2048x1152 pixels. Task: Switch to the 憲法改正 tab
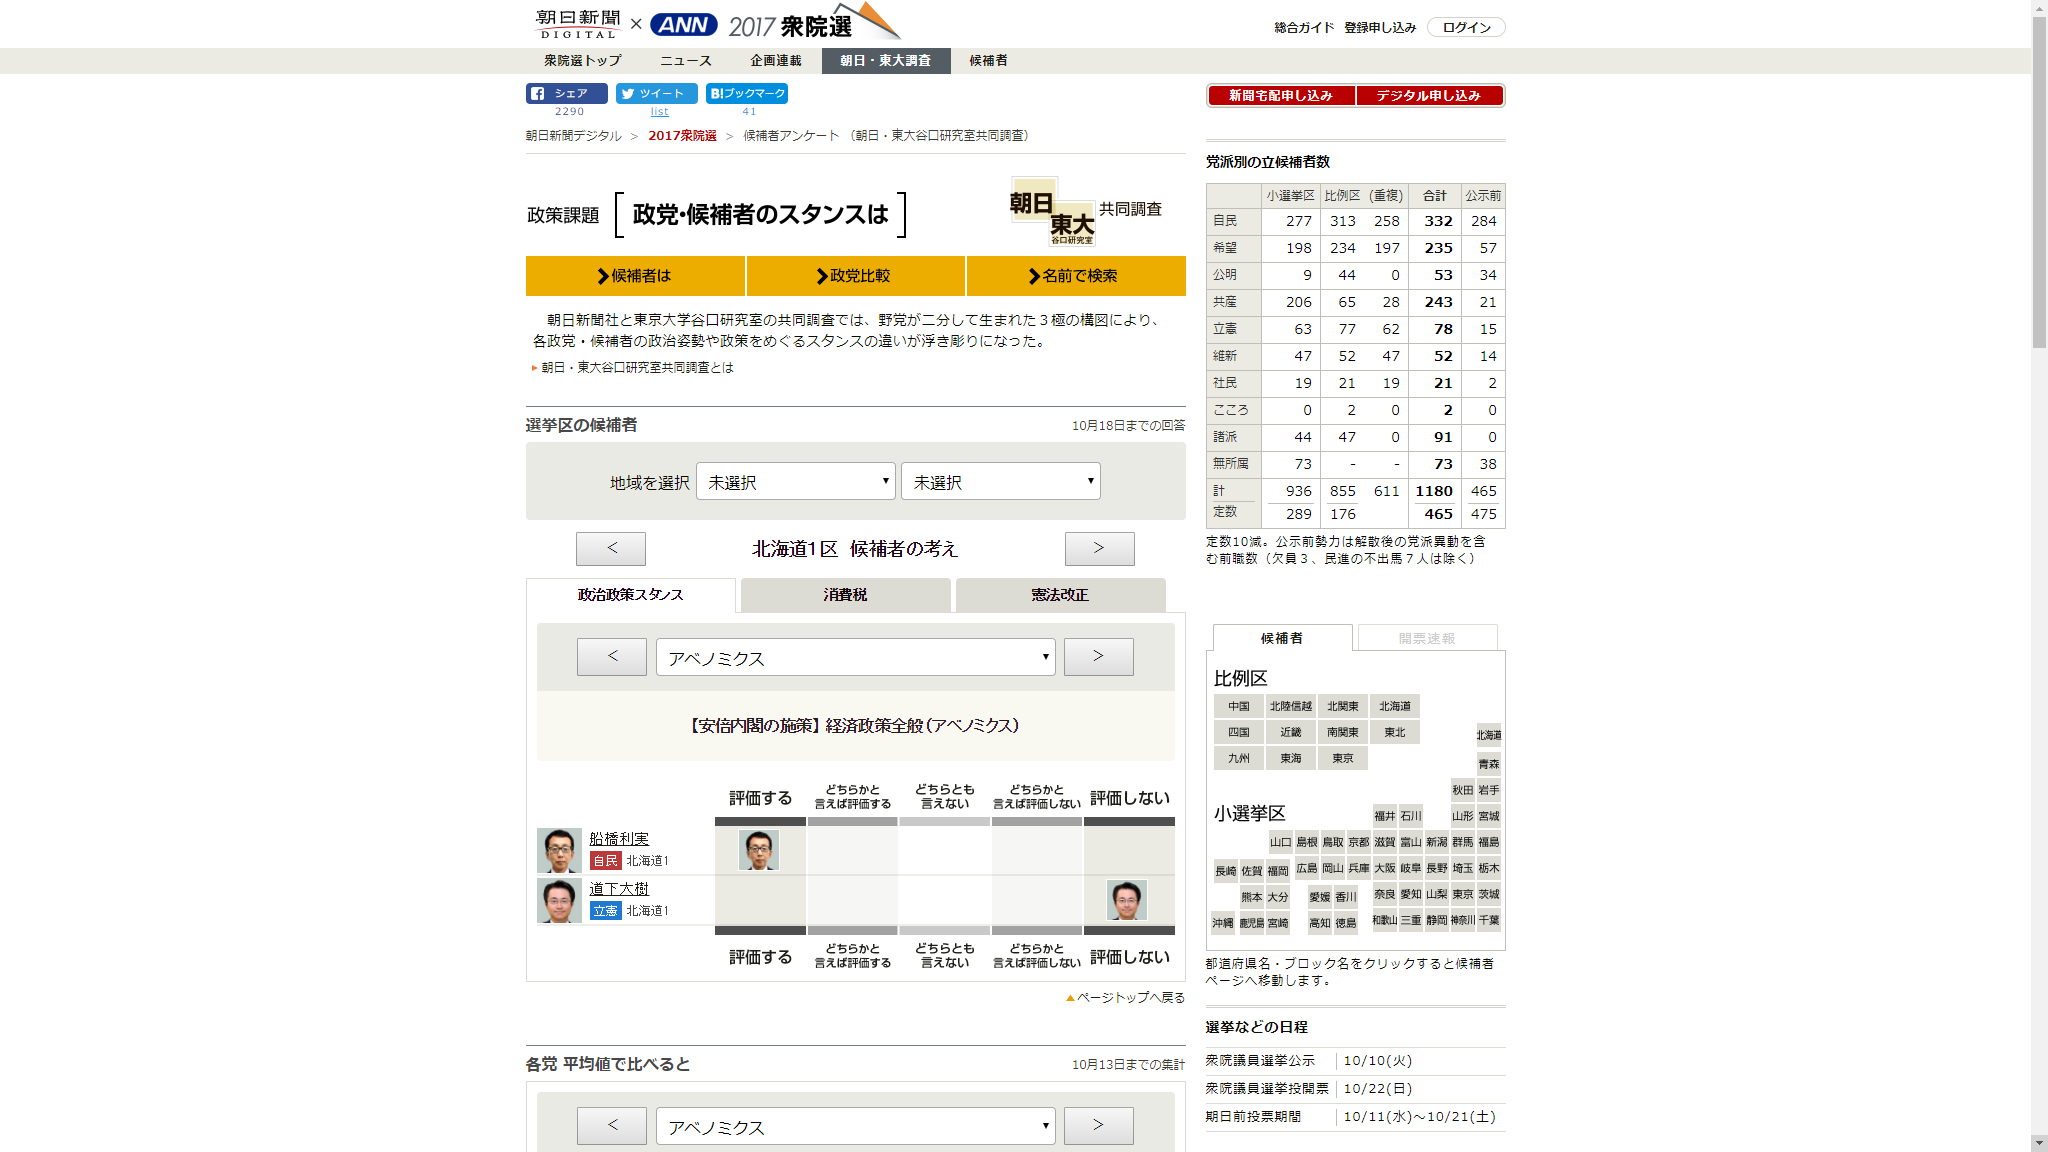pos(1060,595)
